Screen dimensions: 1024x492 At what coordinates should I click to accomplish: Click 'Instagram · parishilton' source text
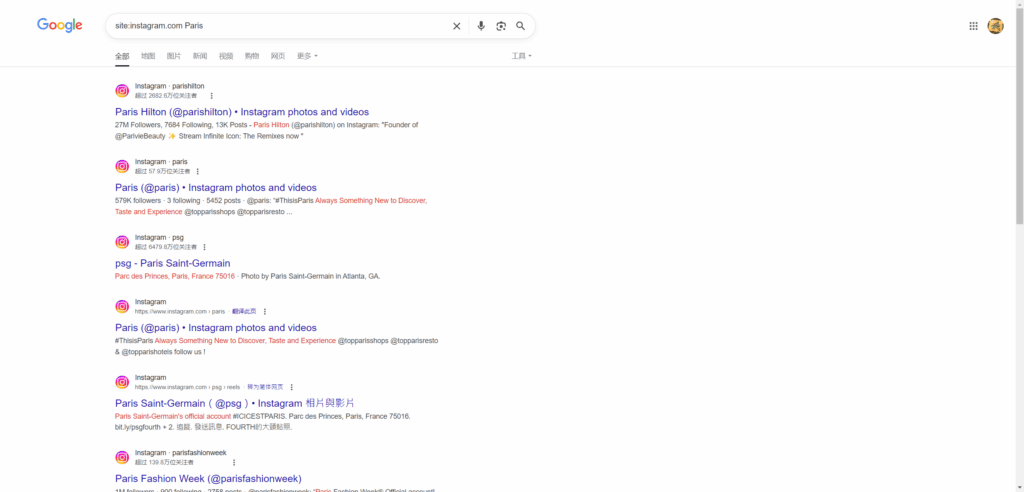[169, 86]
